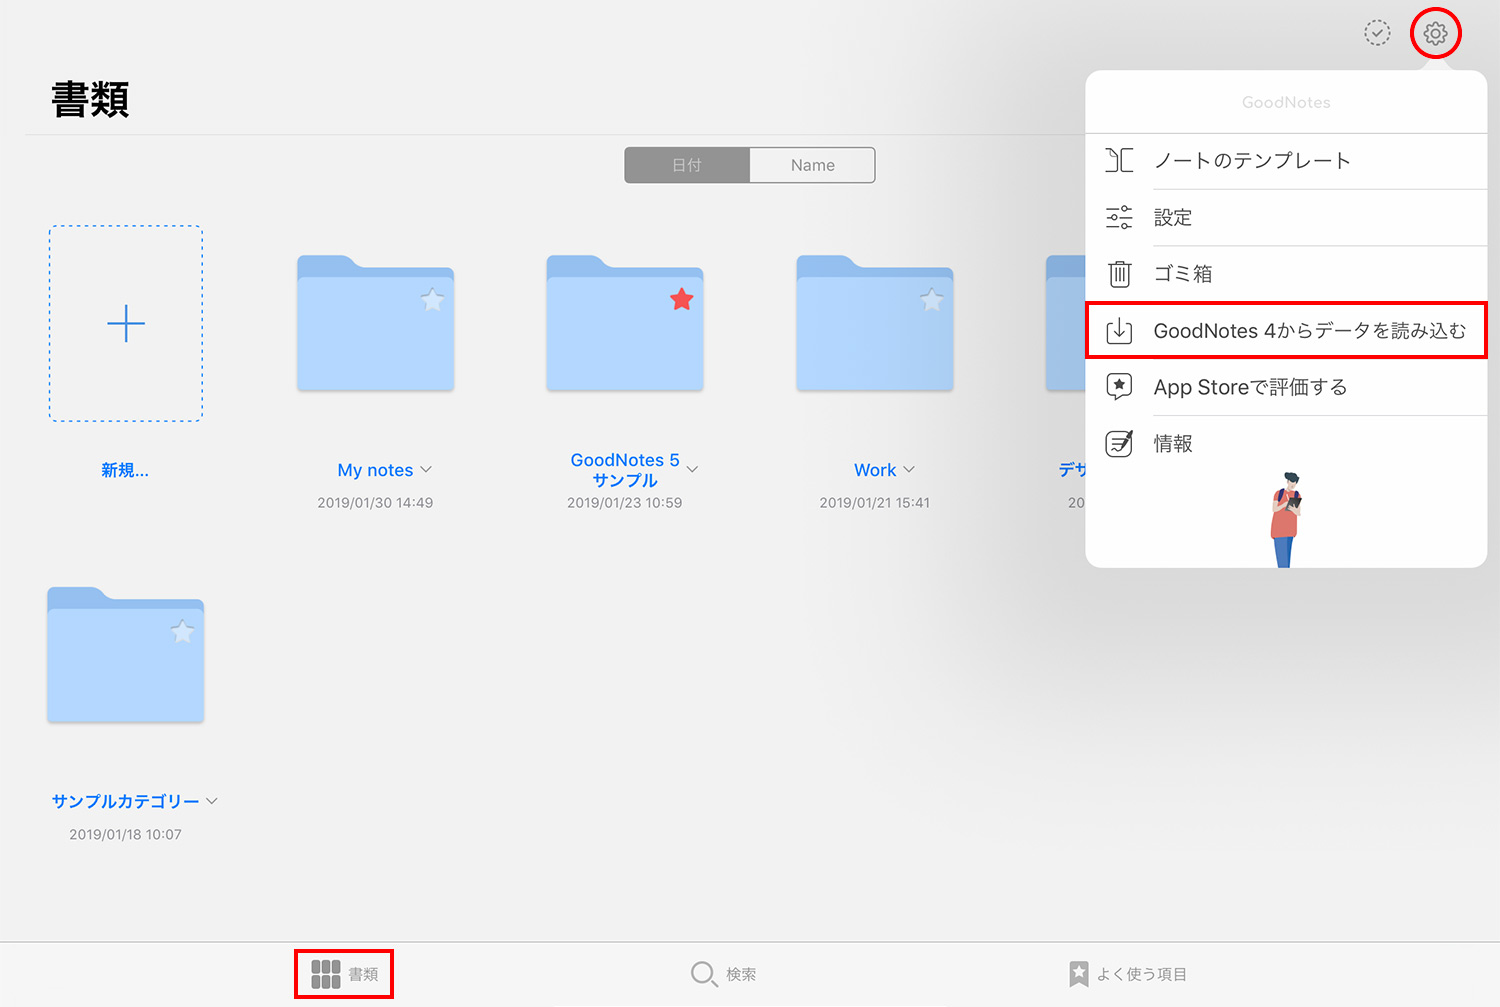
Task: Choose 情報 menu entry
Action: pyautogui.click(x=1287, y=443)
